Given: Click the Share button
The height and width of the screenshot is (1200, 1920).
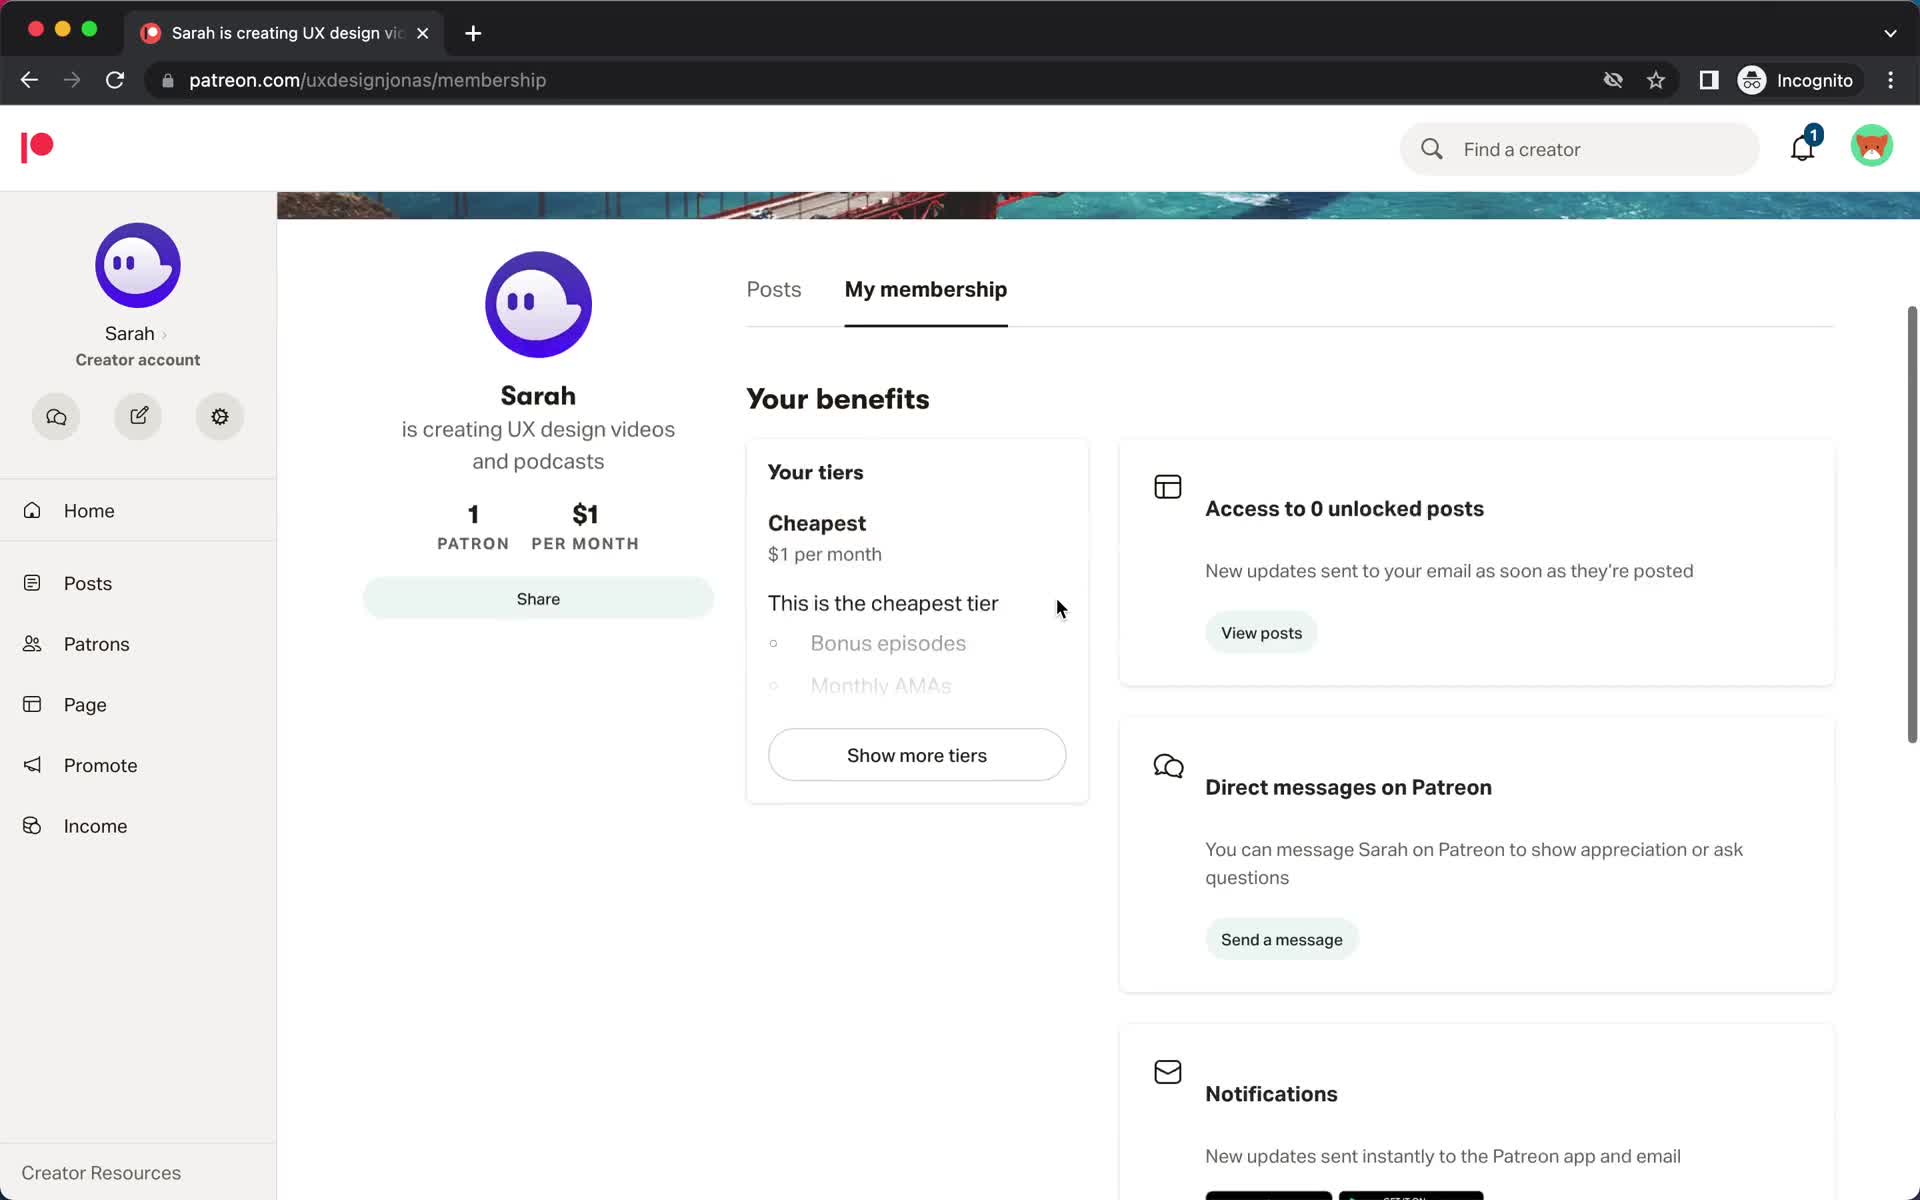Looking at the screenshot, I should pyautogui.click(x=538, y=597).
